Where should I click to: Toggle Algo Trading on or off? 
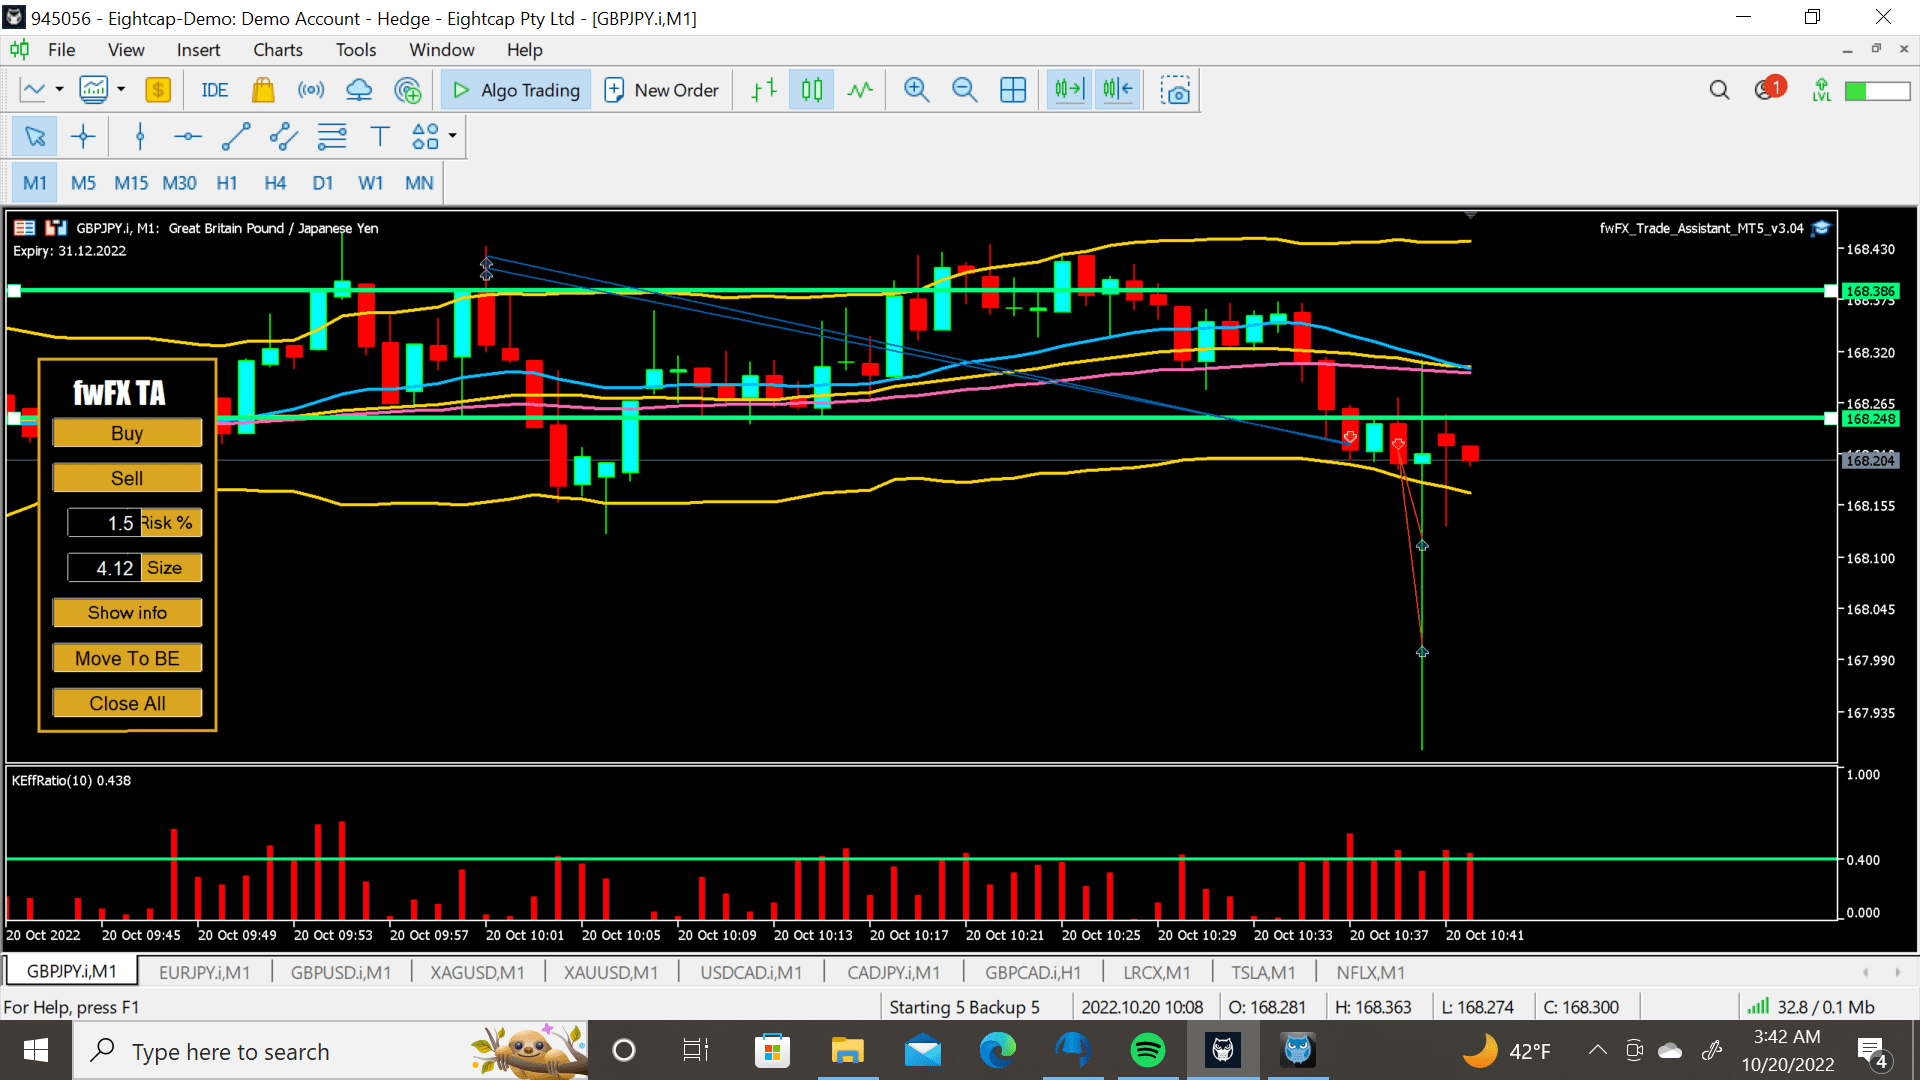point(516,90)
